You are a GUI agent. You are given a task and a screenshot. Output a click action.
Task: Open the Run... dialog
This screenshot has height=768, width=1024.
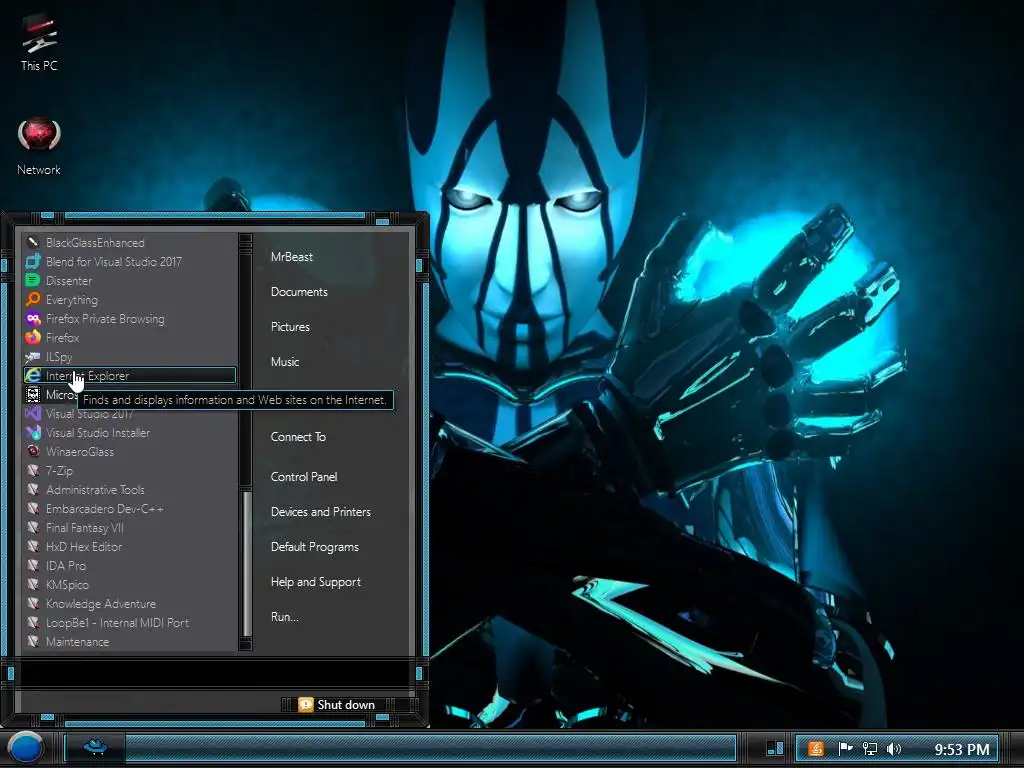point(285,617)
